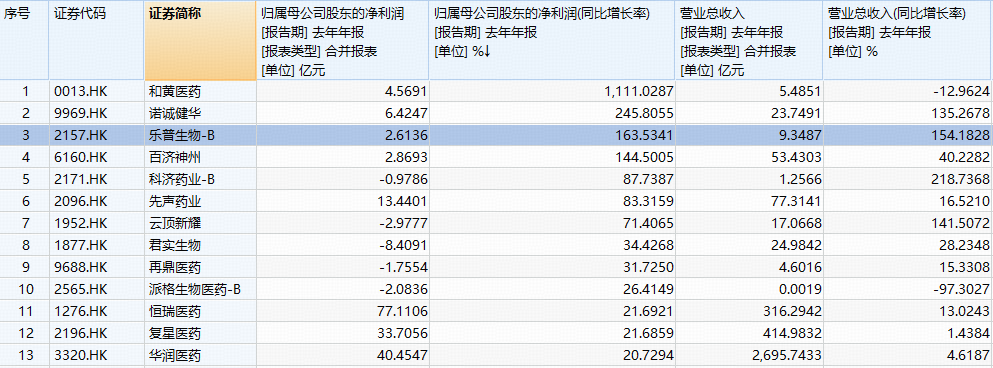This screenshot has height=368, width=993.
Task: Select stock code 1877.HK
Action: pyautogui.click(x=80, y=246)
